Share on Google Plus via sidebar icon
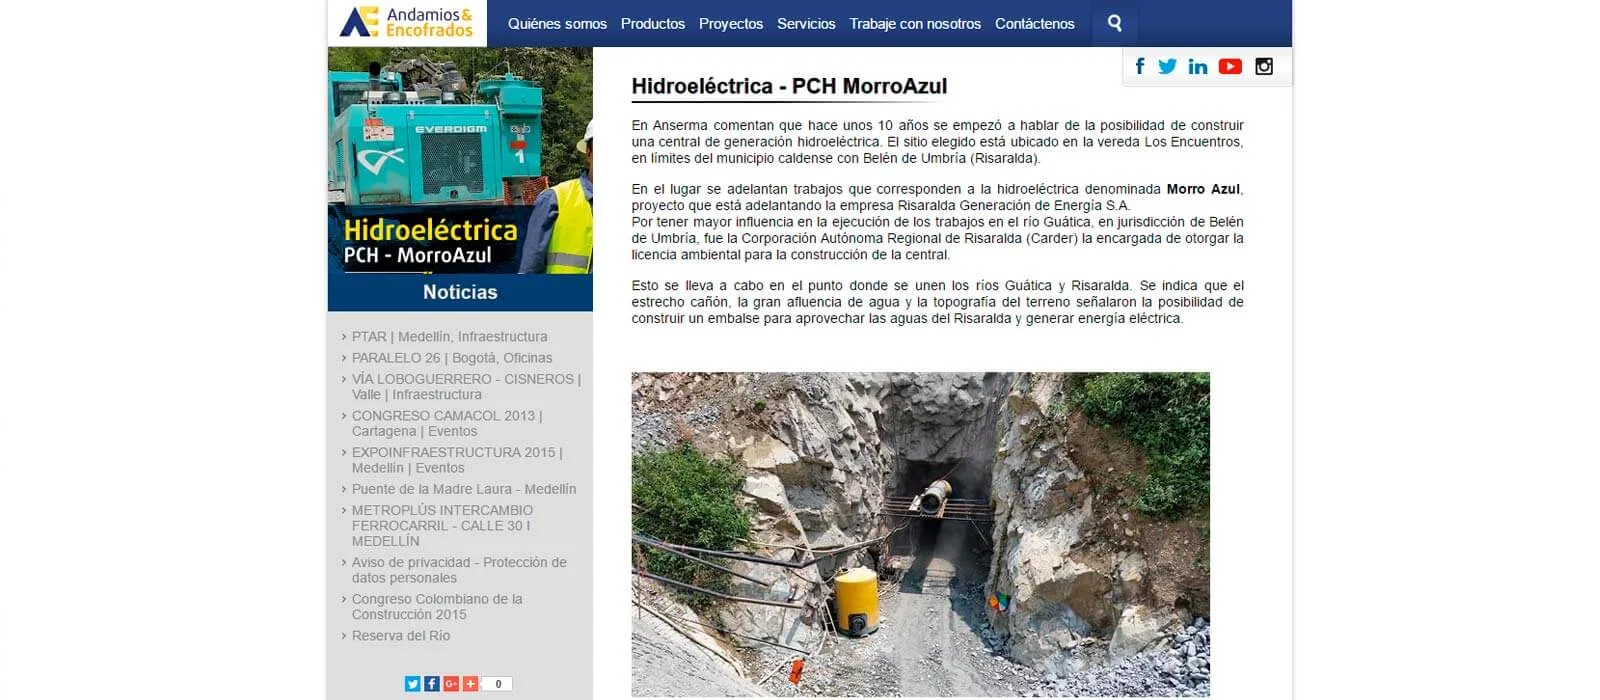The width and height of the screenshot is (1600, 700). coord(451,684)
